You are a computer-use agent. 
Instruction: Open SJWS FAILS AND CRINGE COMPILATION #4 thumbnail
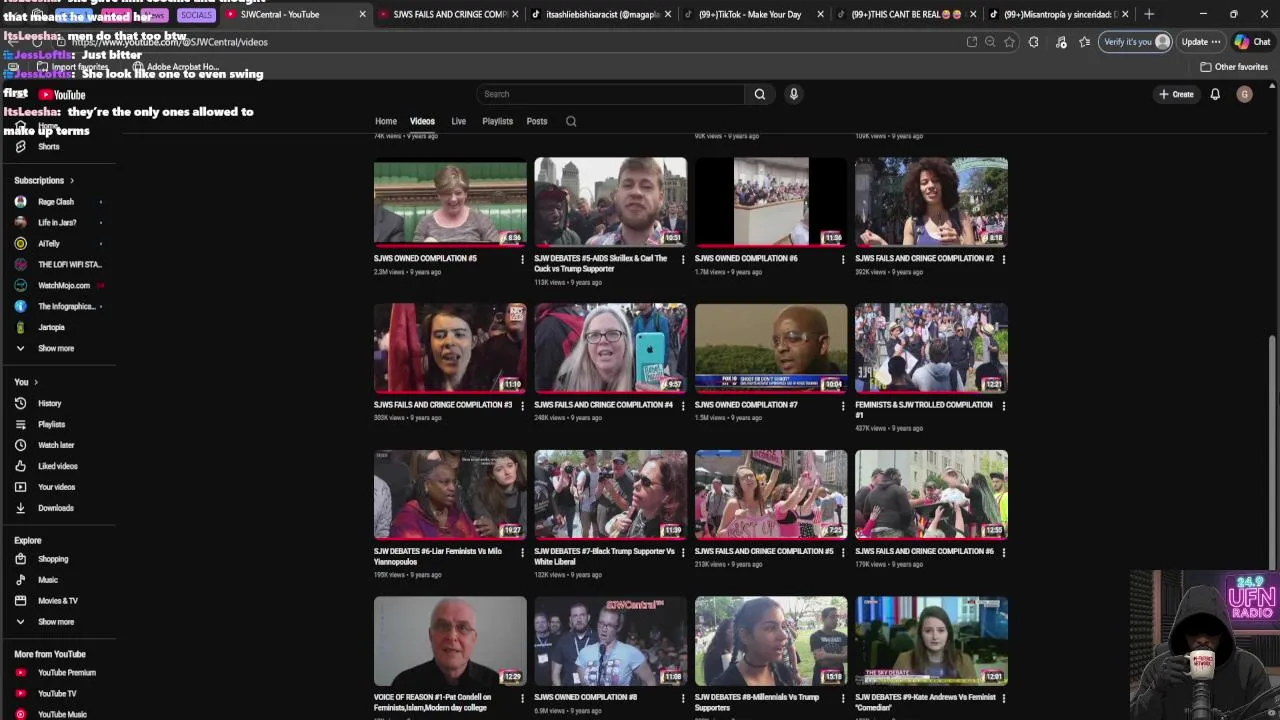click(x=610, y=348)
